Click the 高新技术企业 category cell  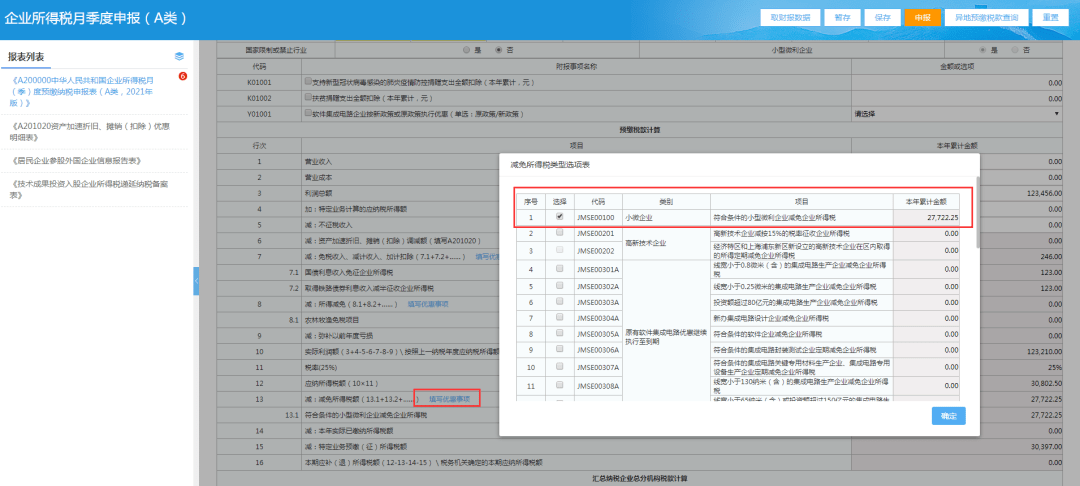(x=667, y=242)
